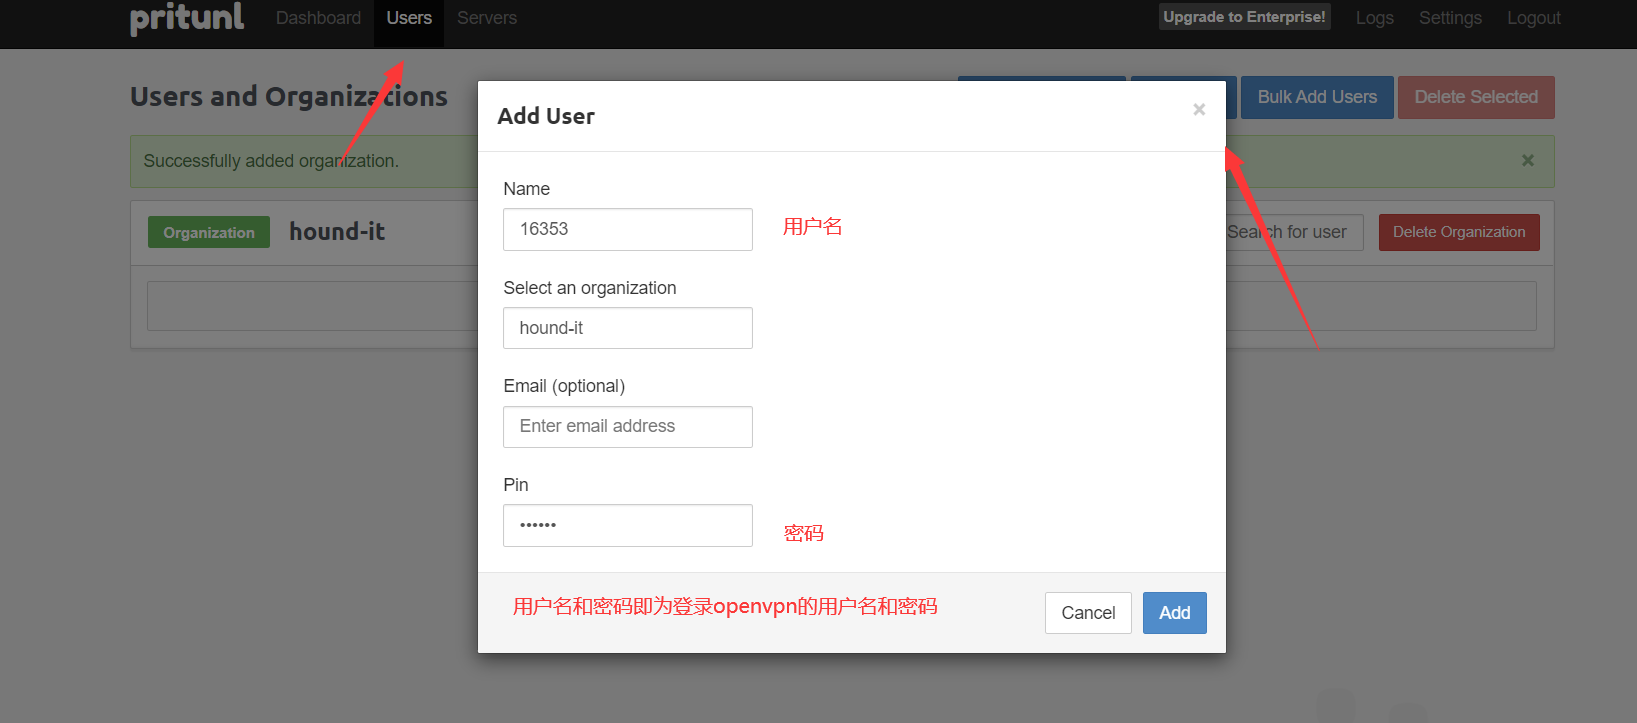Click Delete Organization button
The width and height of the screenshot is (1637, 723).
pyautogui.click(x=1459, y=232)
